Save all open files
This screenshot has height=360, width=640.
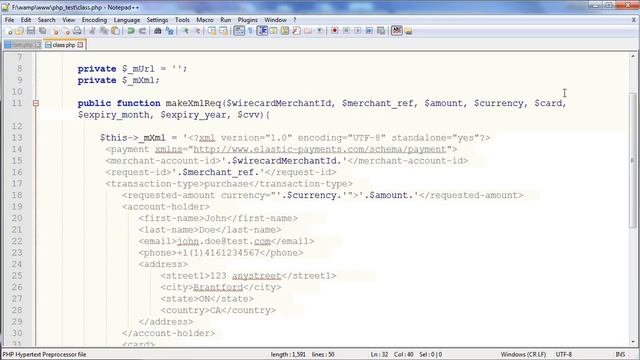click(42, 31)
